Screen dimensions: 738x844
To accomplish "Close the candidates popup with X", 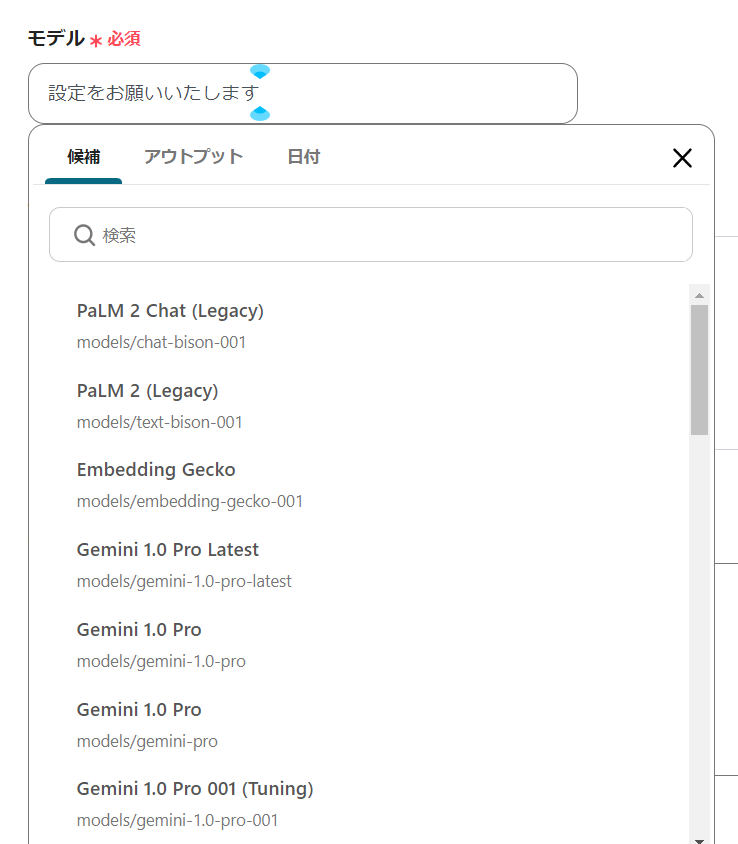I will [x=682, y=158].
